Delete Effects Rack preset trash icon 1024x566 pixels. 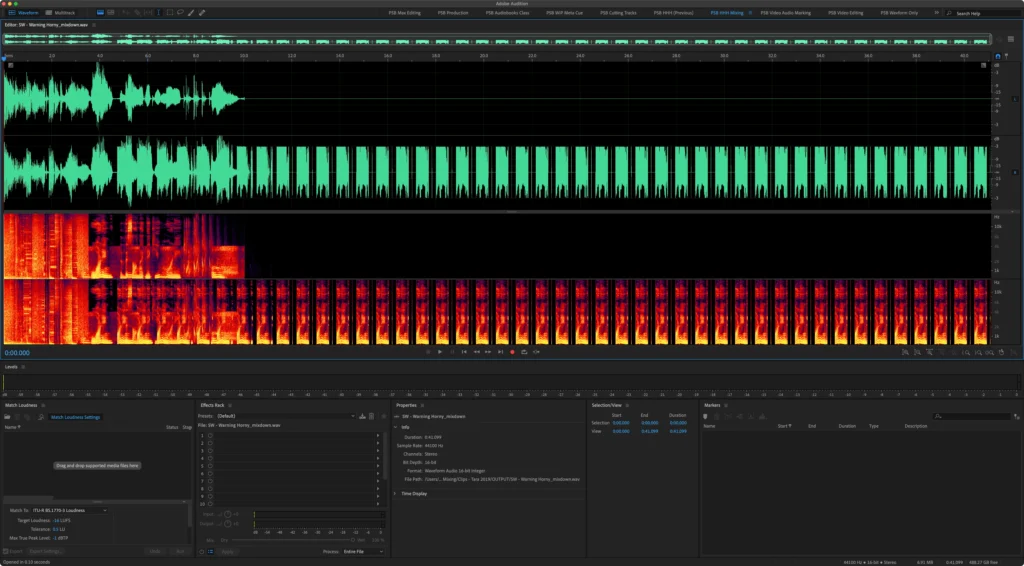pos(372,416)
